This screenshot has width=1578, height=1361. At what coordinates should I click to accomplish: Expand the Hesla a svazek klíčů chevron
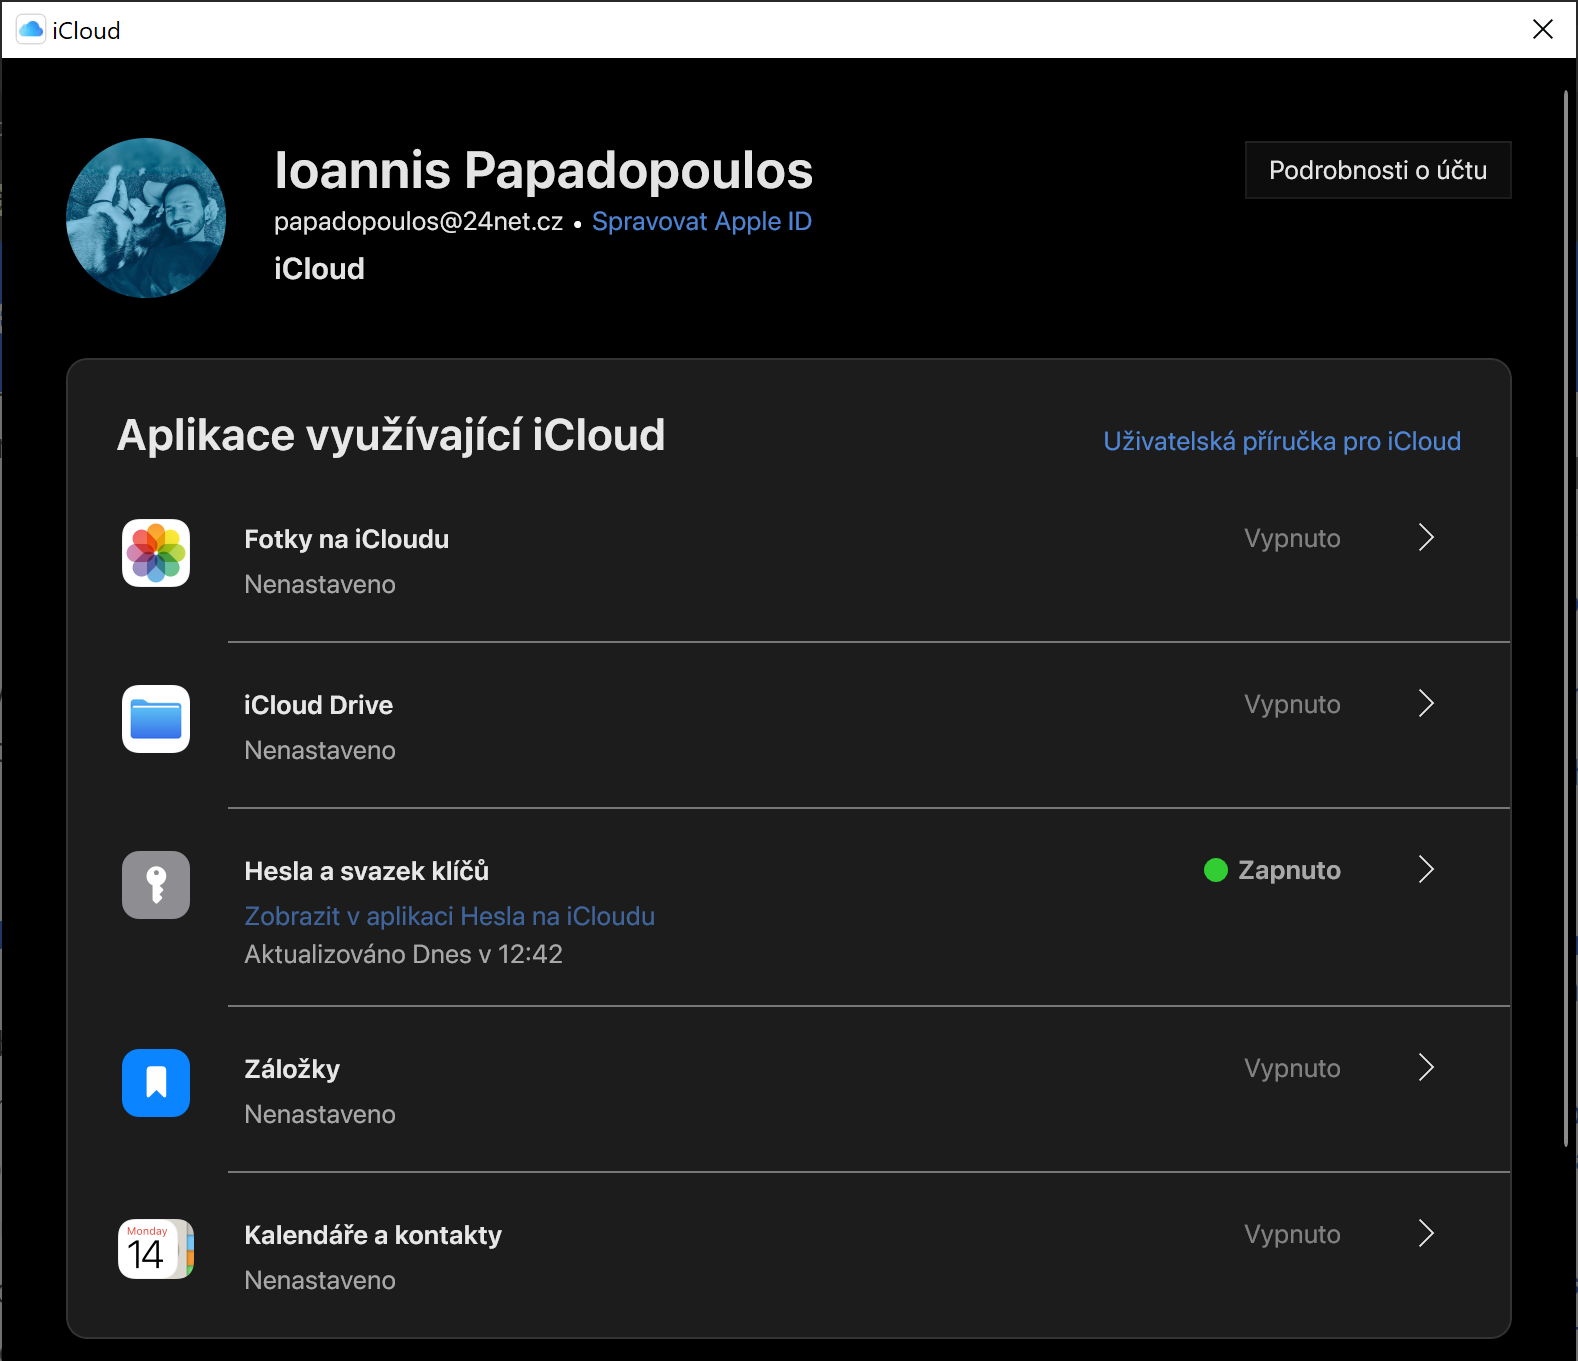(x=1427, y=870)
